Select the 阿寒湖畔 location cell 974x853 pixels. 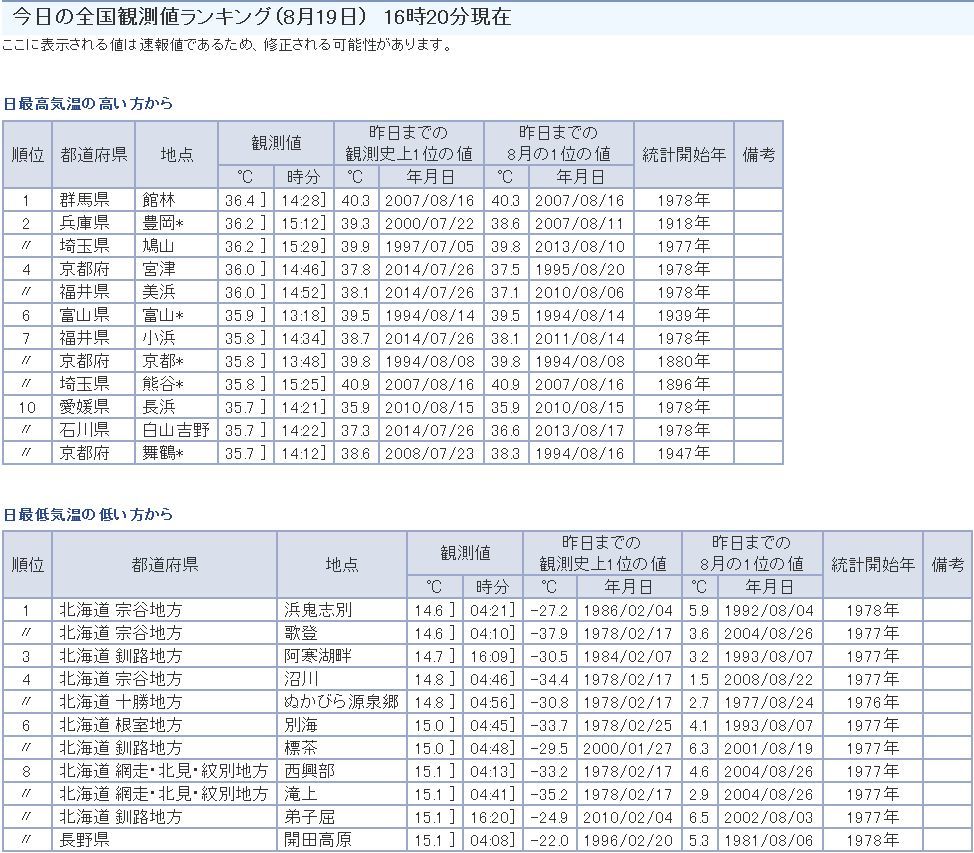click(317, 656)
